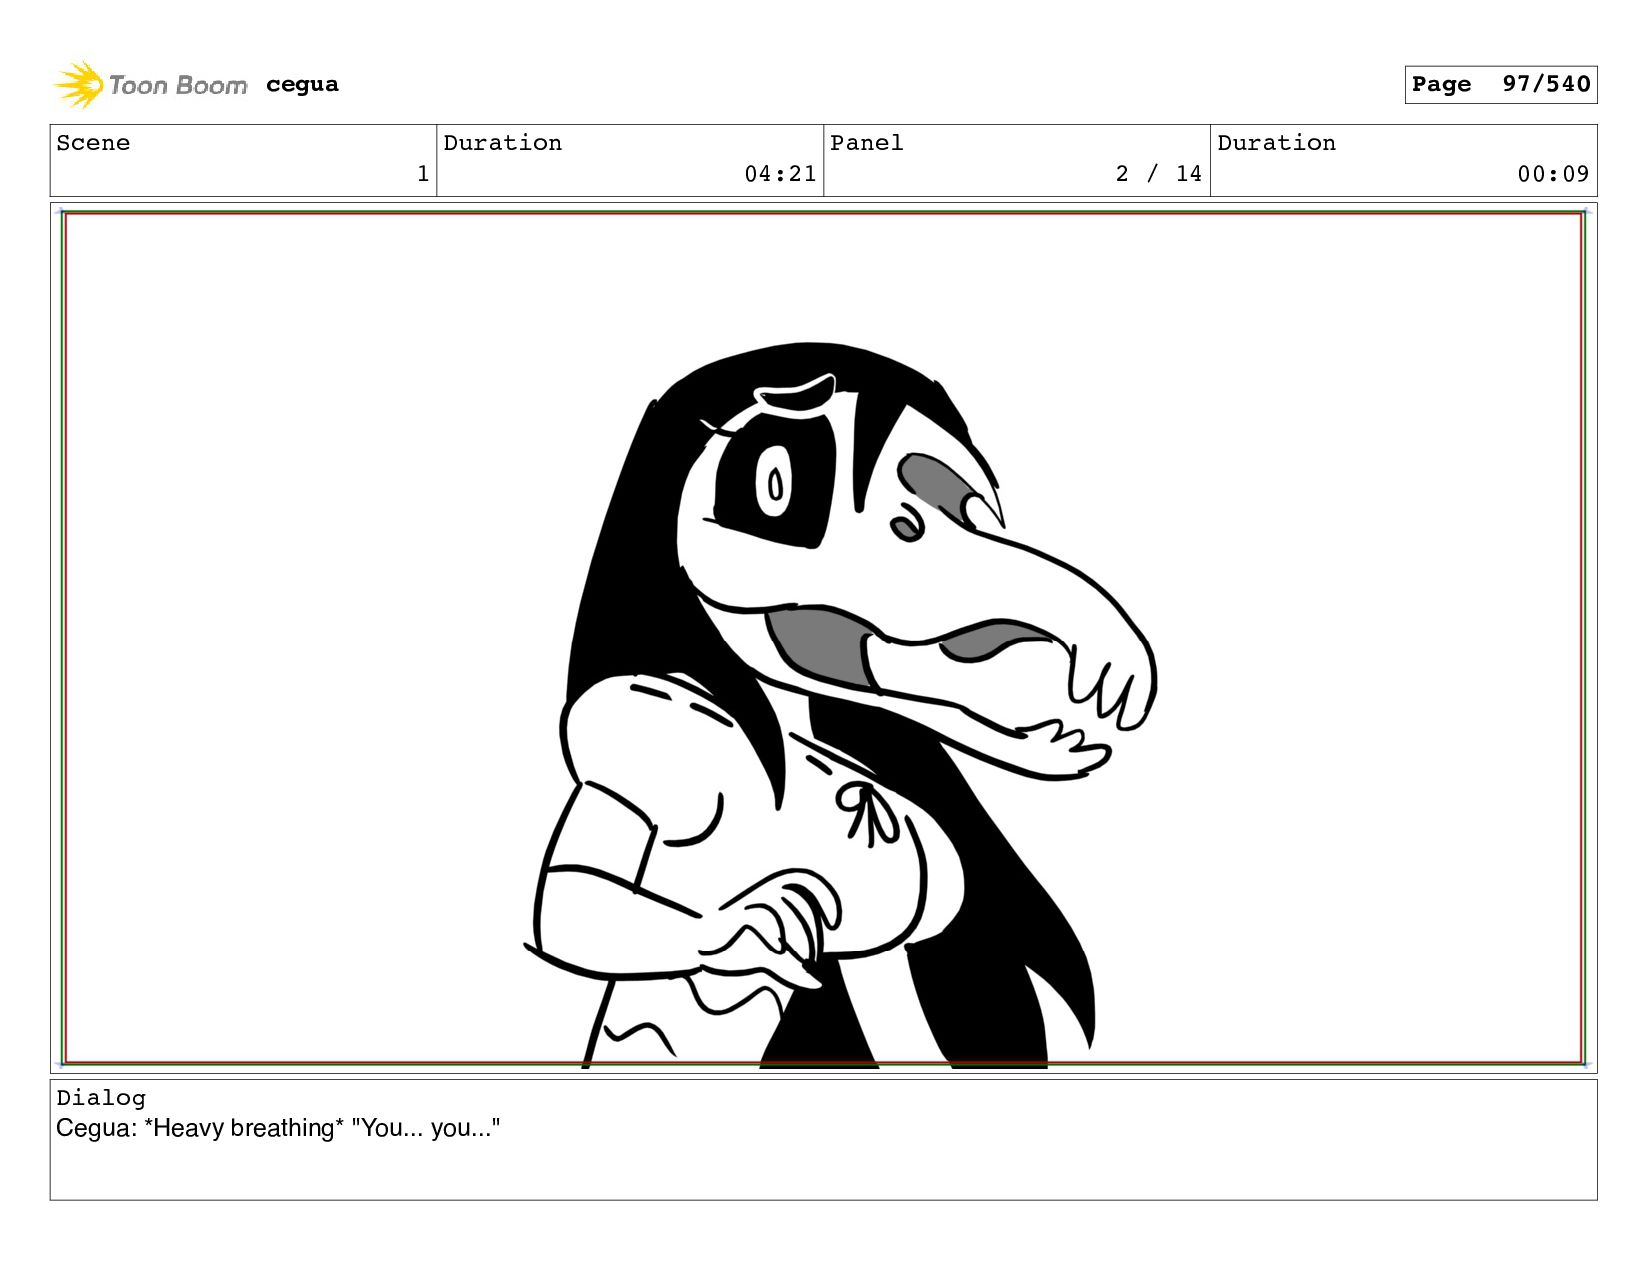The height and width of the screenshot is (1275, 1650).
Task: Click the panel count '2 / 14'
Action: [x=1158, y=174]
